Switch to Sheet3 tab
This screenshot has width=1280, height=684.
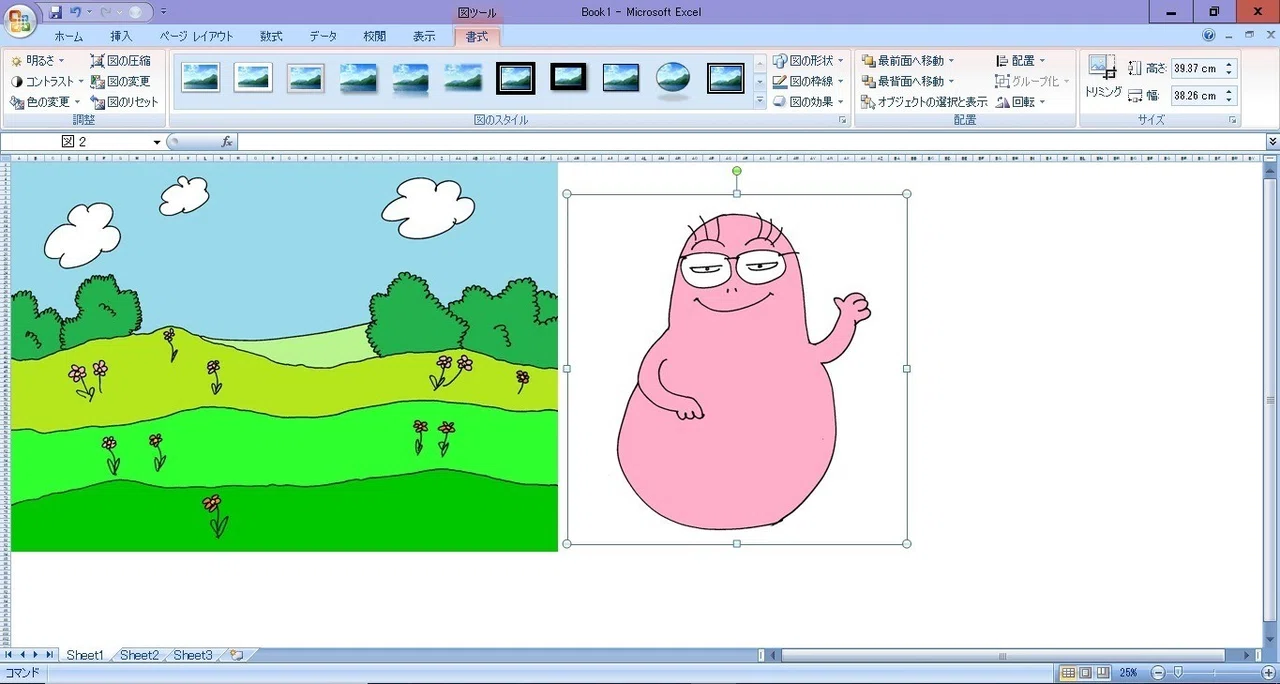pos(192,655)
